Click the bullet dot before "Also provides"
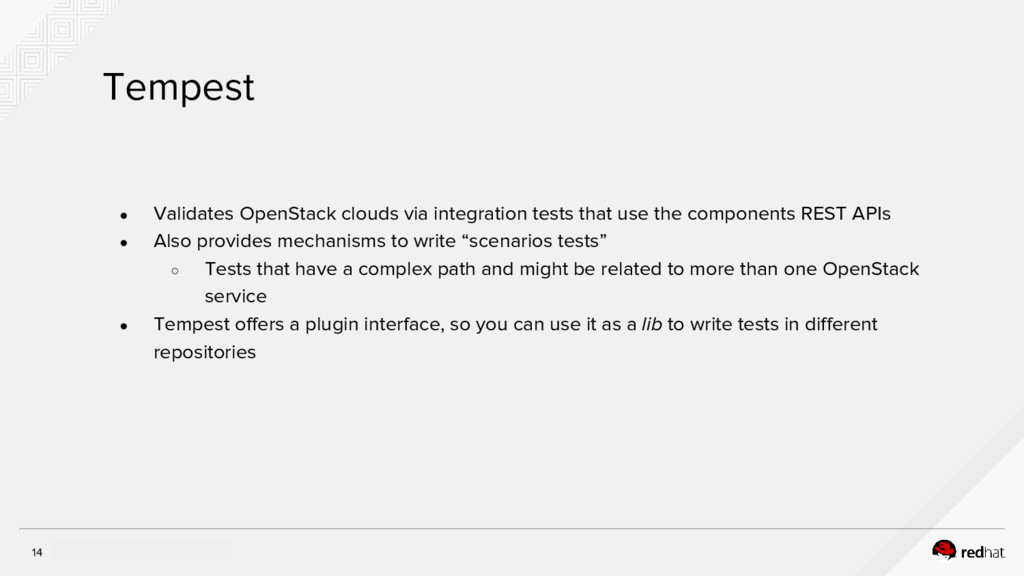The image size is (1024, 576). [125, 242]
